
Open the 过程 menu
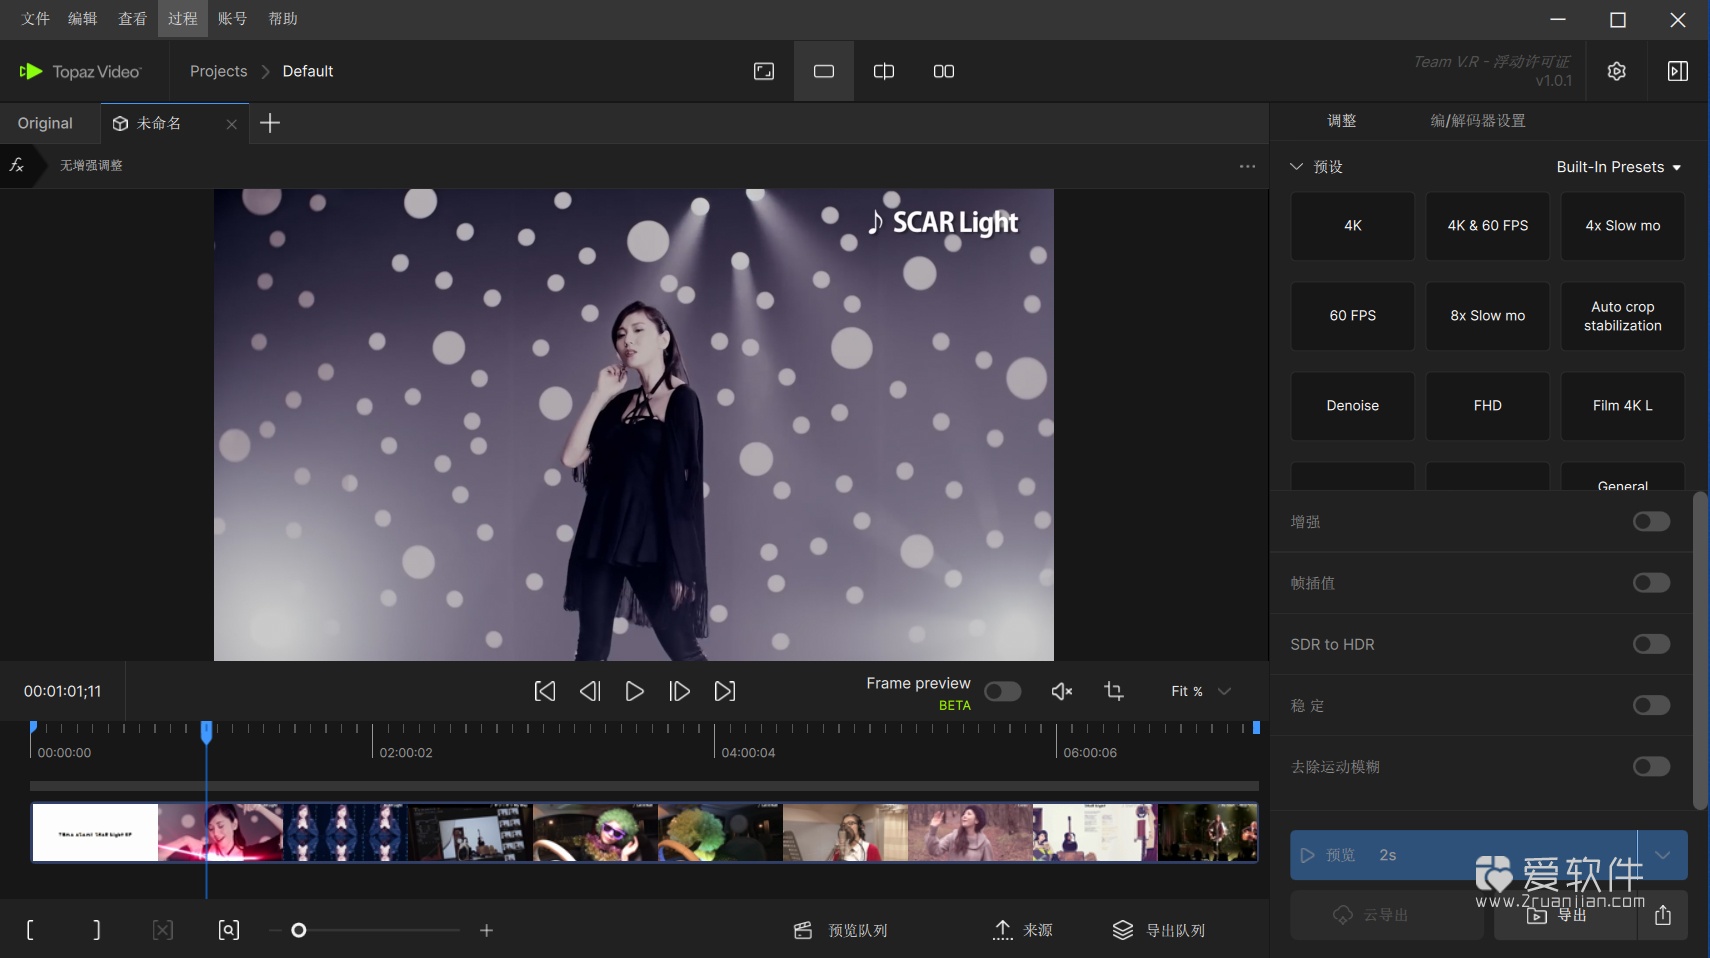182,19
